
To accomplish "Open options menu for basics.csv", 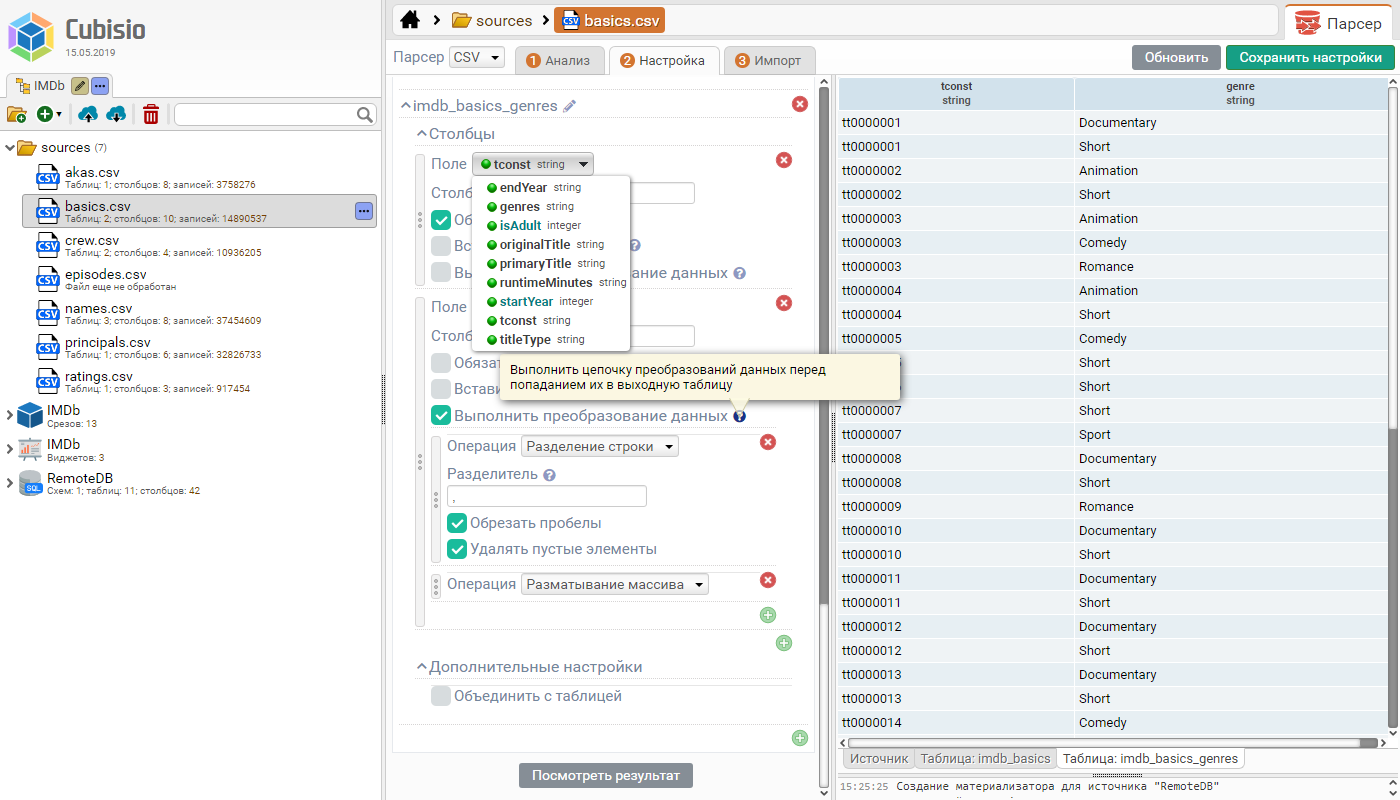I will (x=364, y=211).
